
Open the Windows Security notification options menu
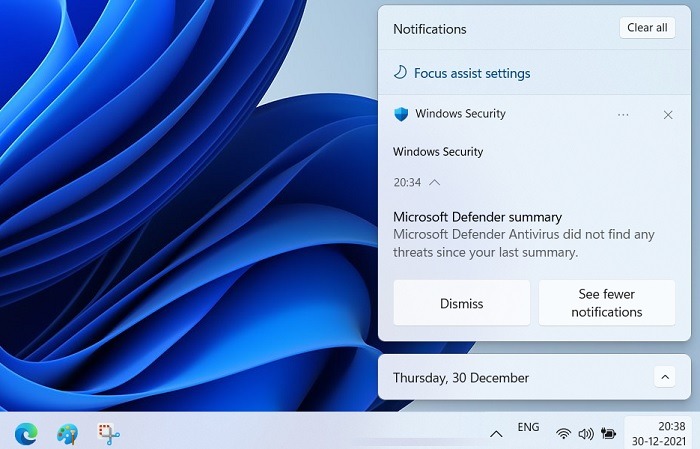[x=623, y=115]
